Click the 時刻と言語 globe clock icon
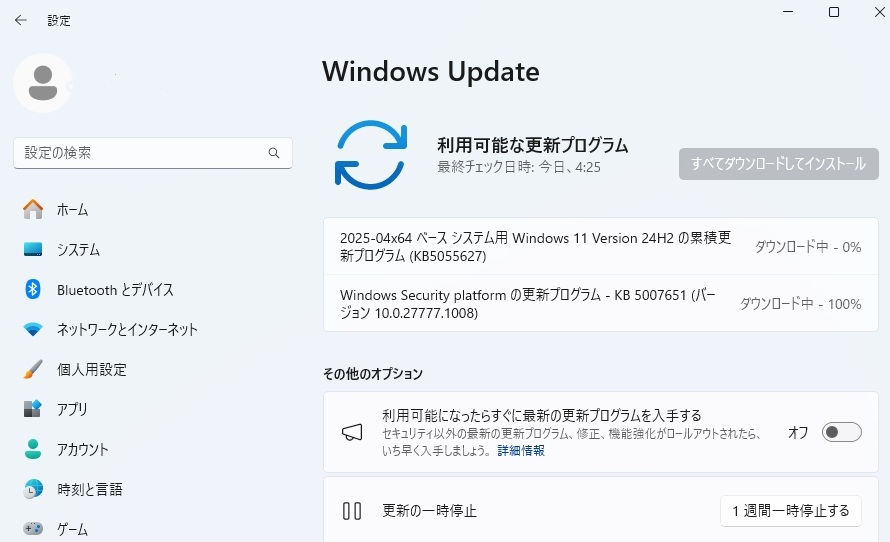Screen dimensions: 890x542 pyautogui.click(x=33, y=489)
